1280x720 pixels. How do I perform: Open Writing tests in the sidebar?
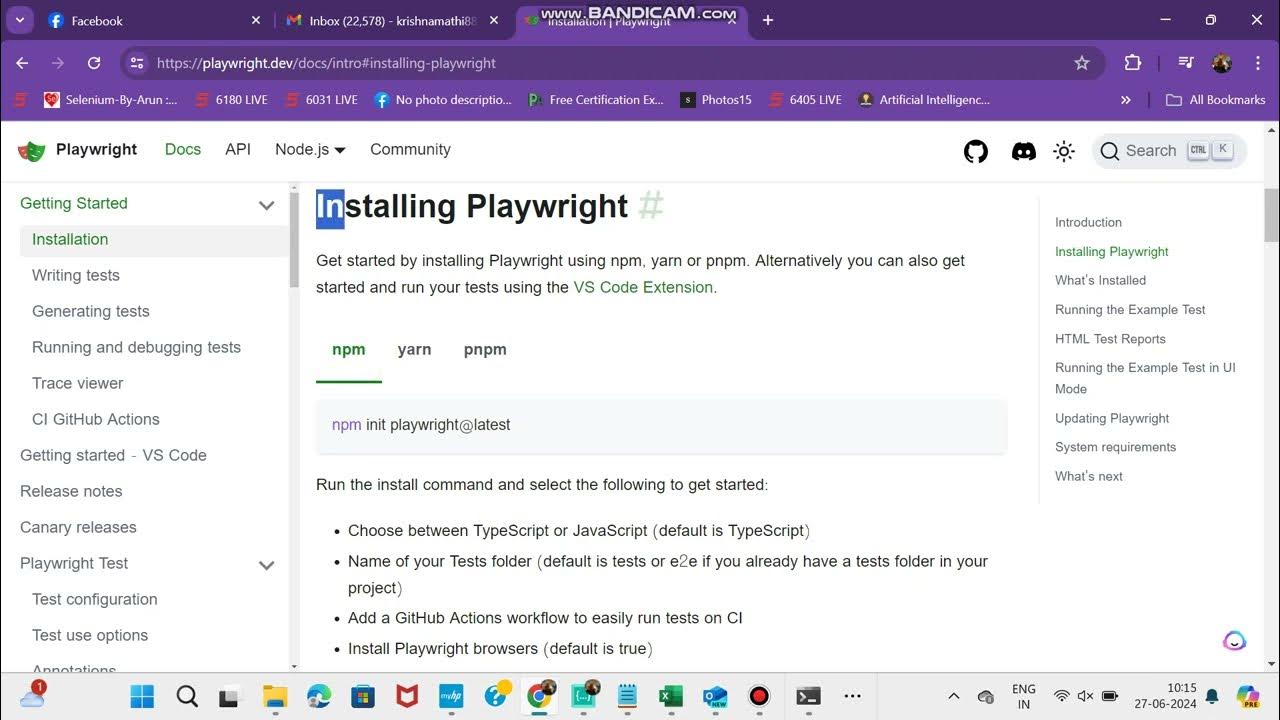click(76, 275)
